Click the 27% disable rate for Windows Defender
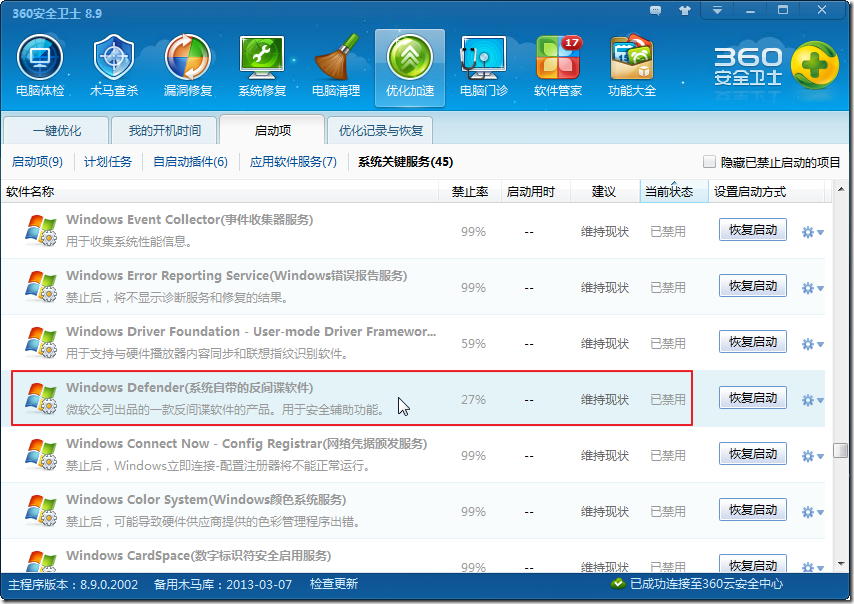Screen dimensions: 854x604 [x=473, y=400]
